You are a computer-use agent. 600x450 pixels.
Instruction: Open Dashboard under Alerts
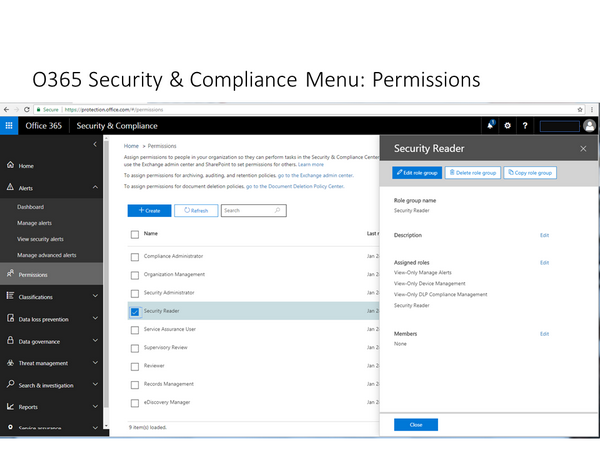coord(30,207)
